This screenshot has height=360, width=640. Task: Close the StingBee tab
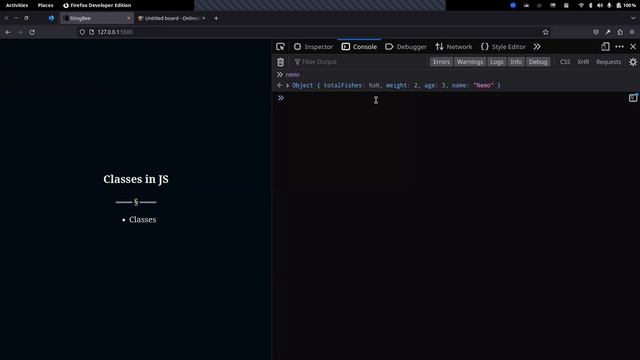point(129,18)
